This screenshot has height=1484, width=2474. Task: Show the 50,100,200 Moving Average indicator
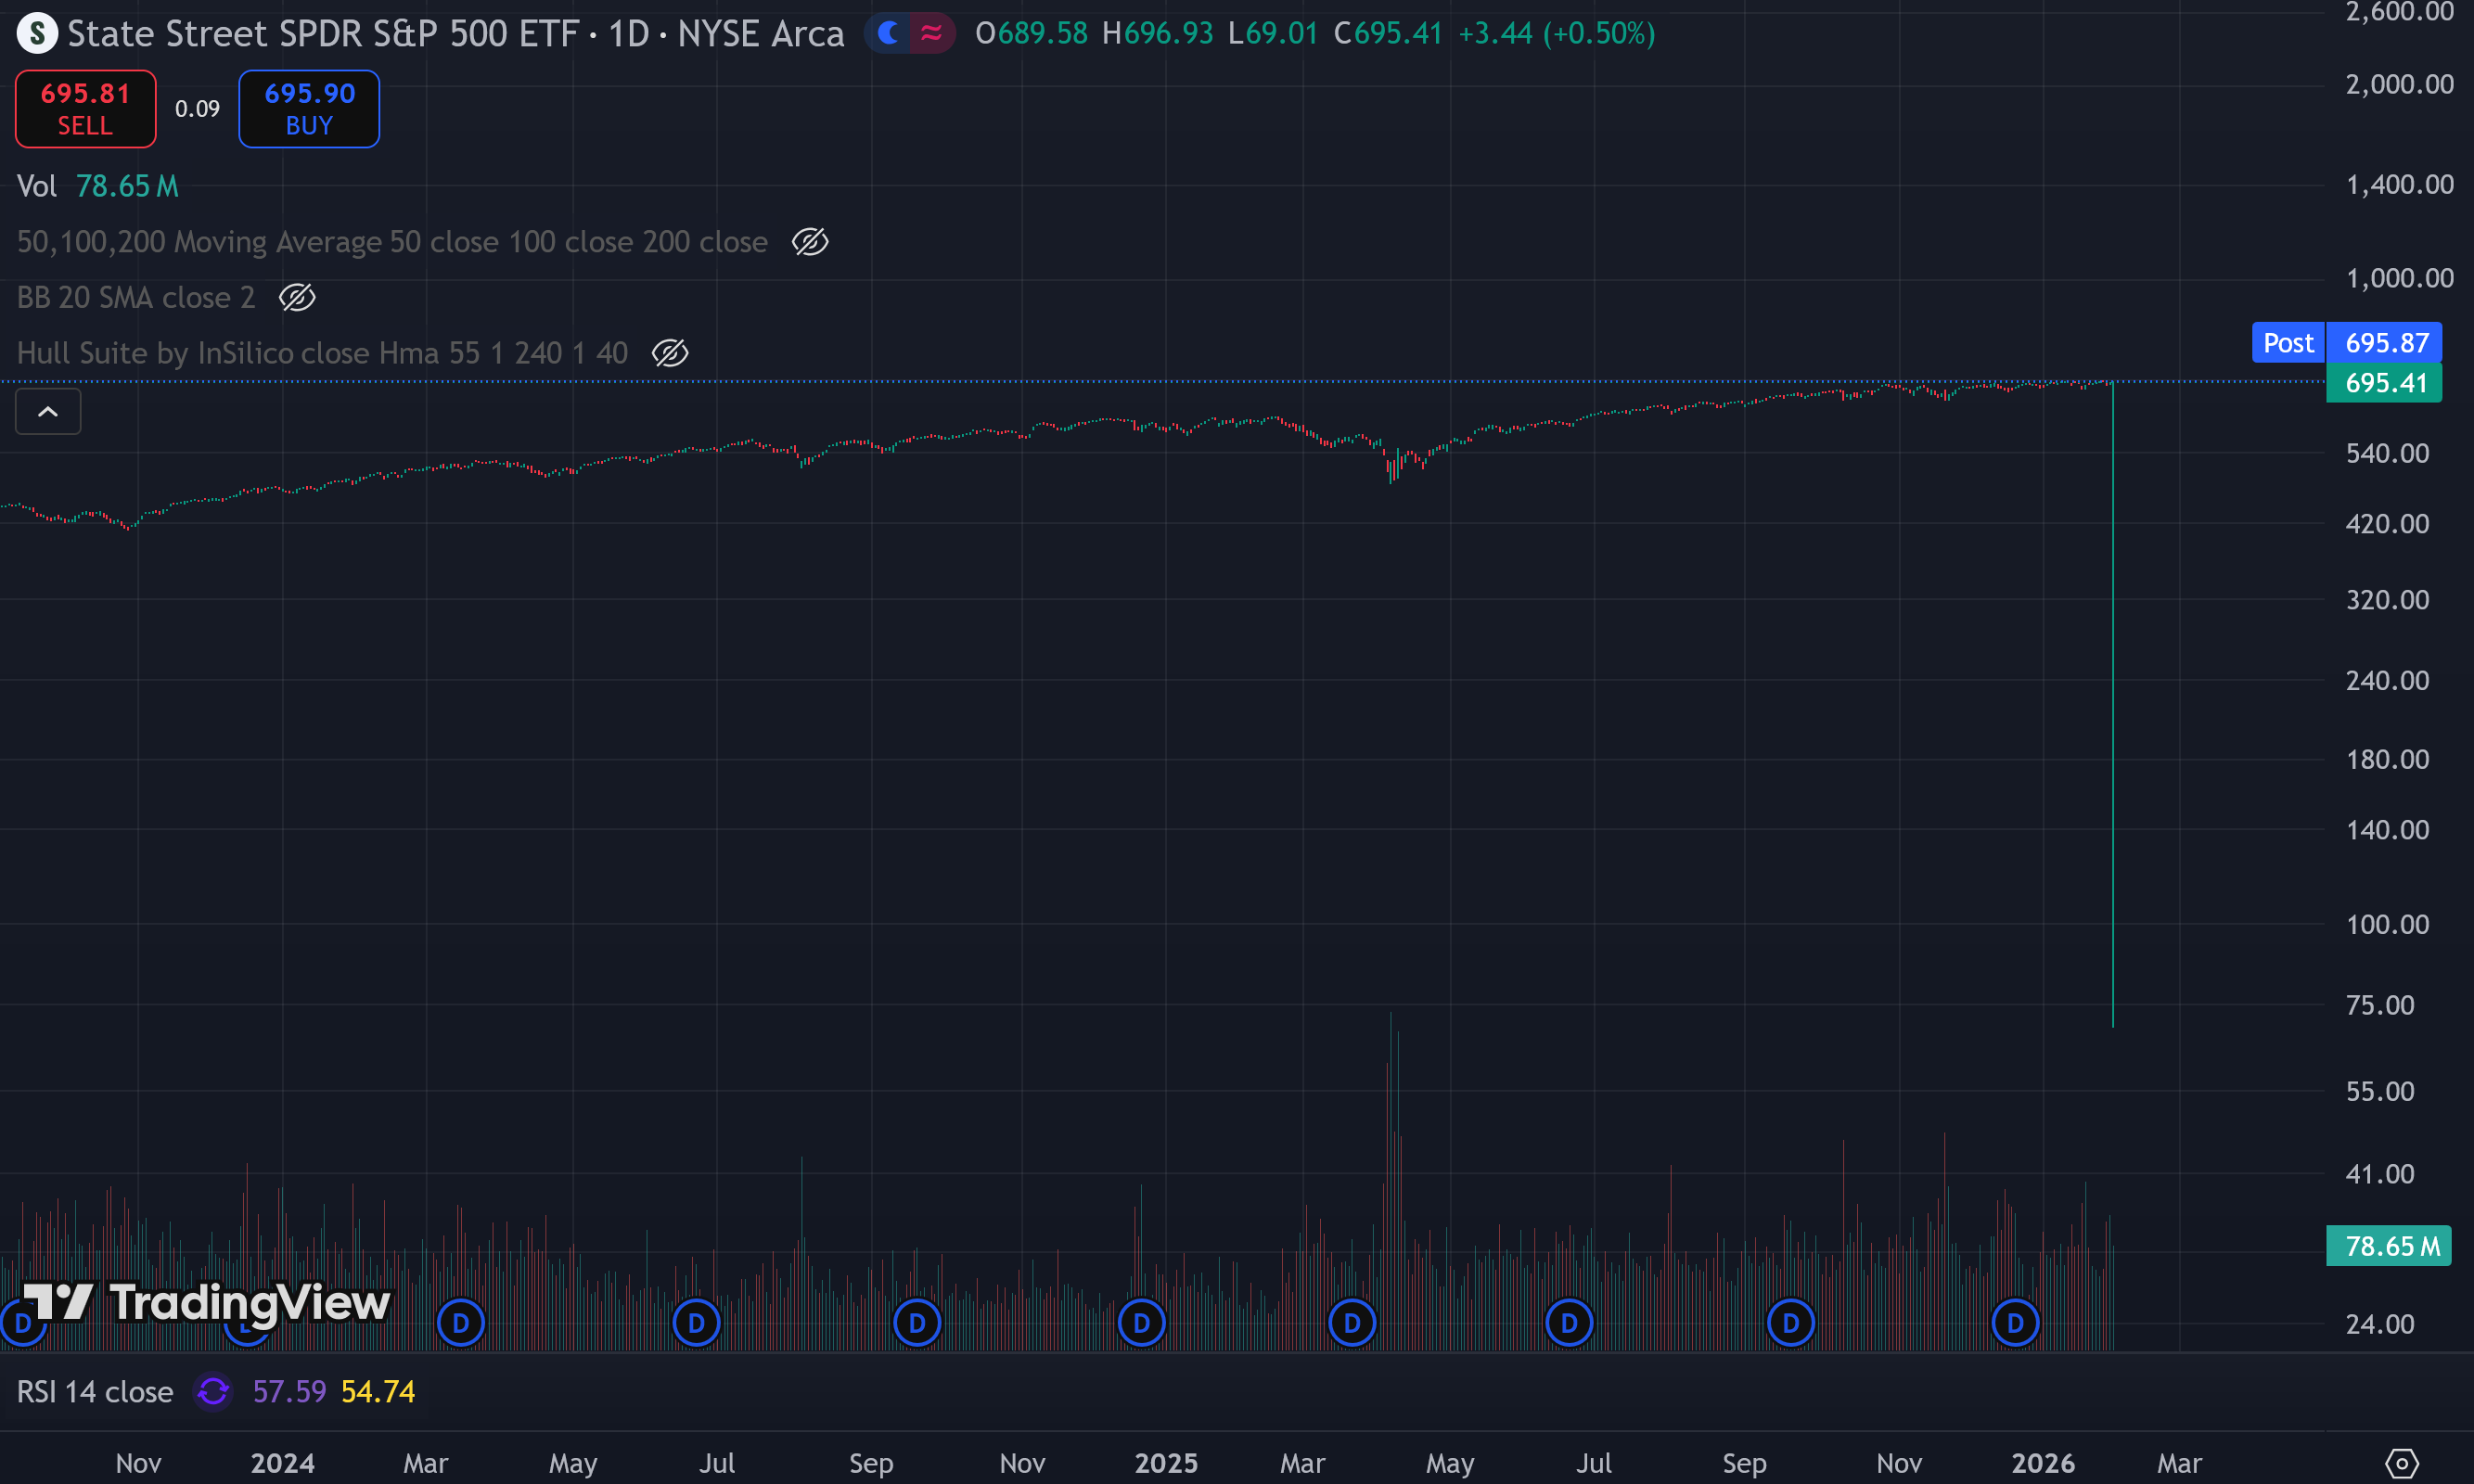click(810, 242)
